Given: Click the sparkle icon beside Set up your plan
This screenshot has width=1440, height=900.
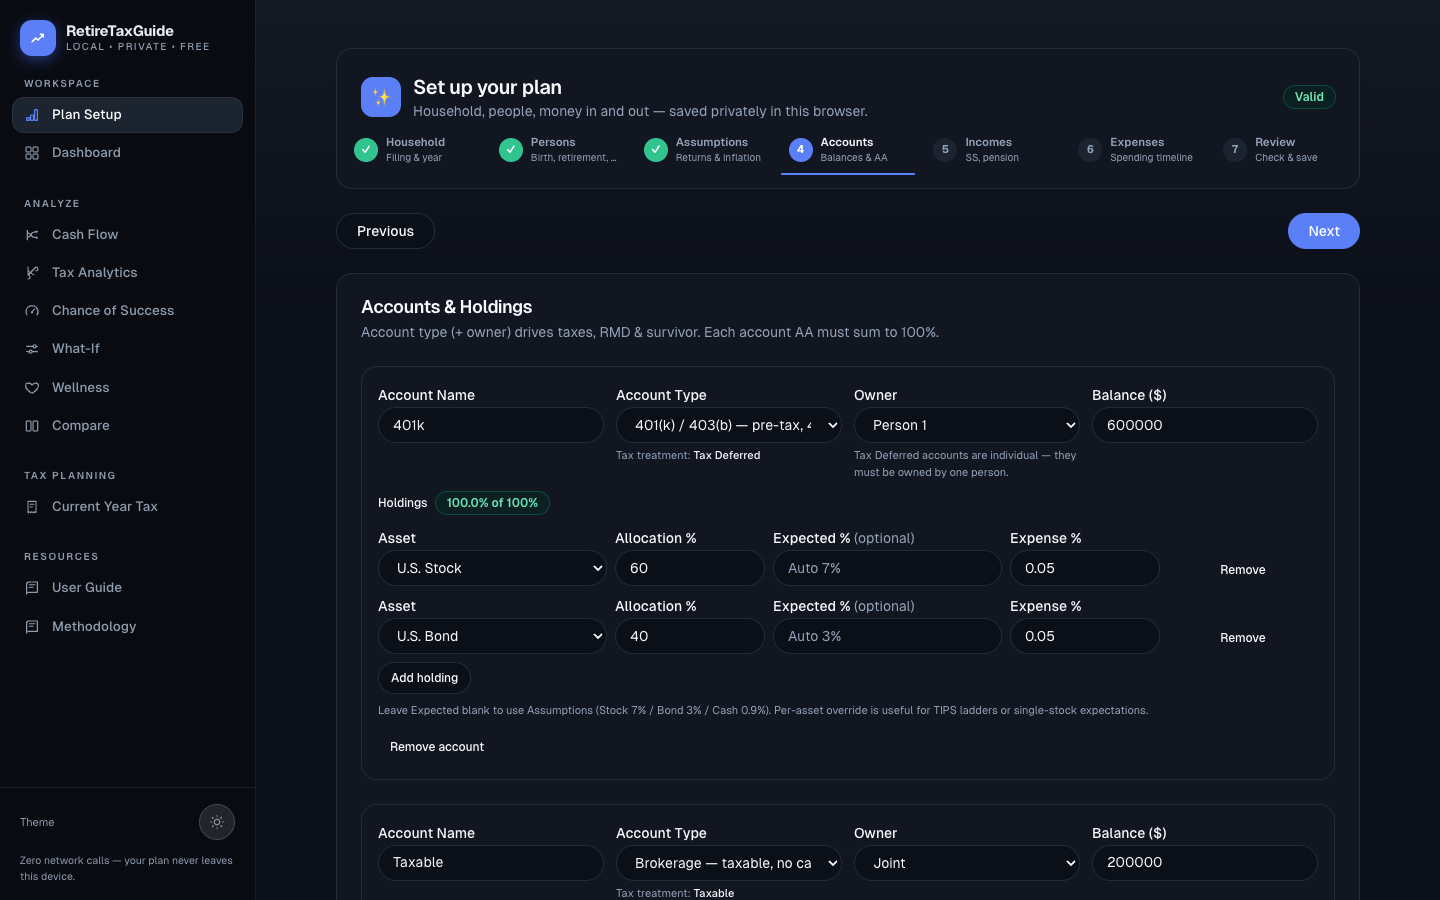Looking at the screenshot, I should 381,97.
